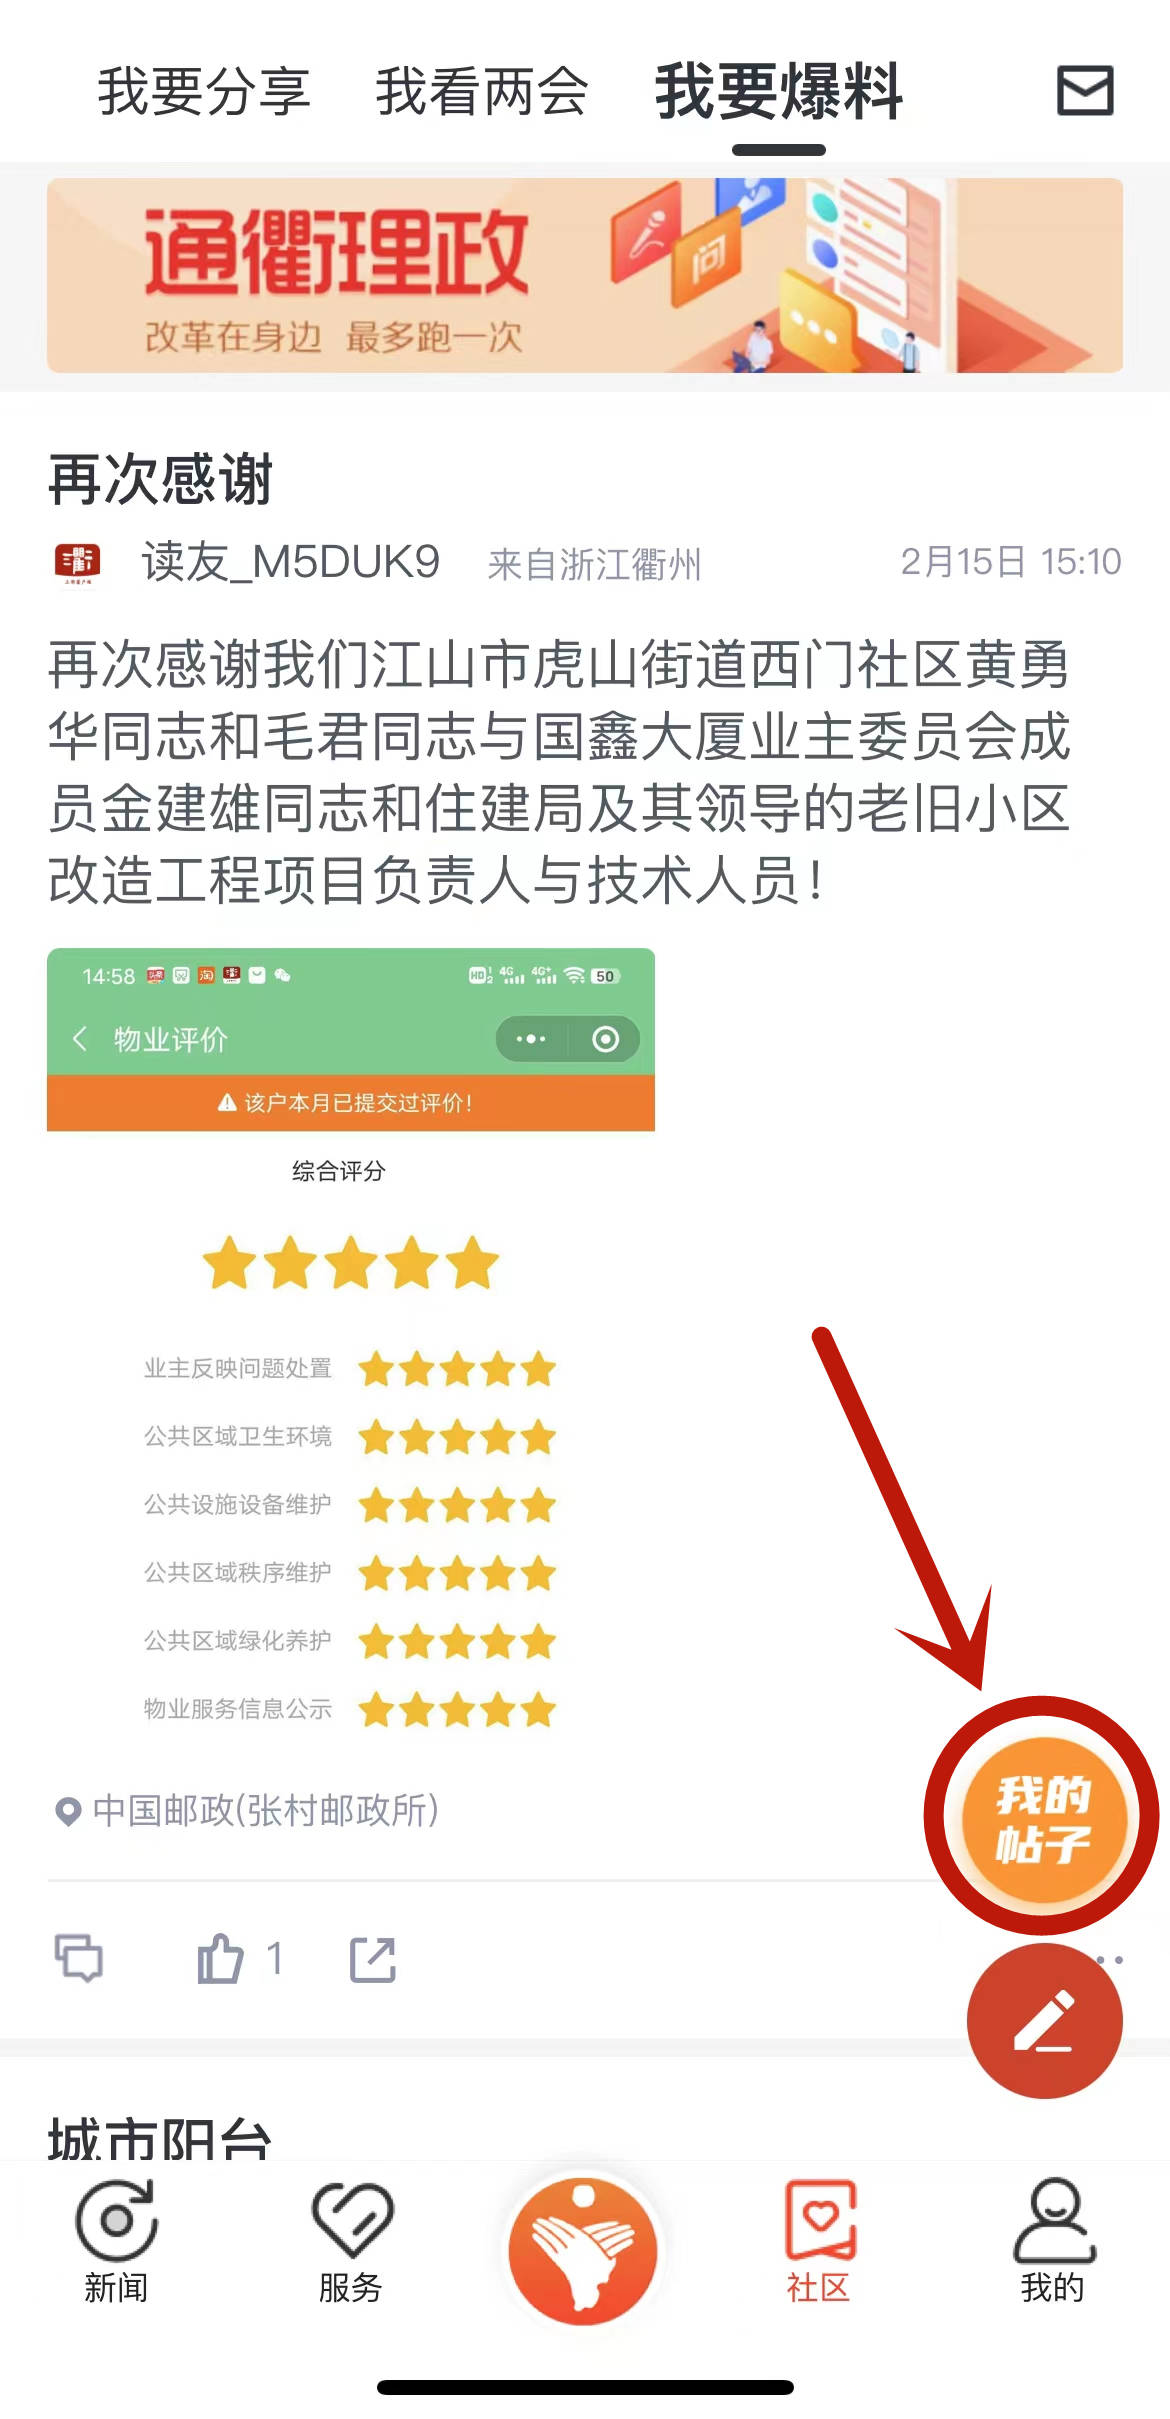Image resolution: width=1170 pixels, height=2419 pixels.
Task: Open the mail envelope icon
Action: coord(1085,91)
